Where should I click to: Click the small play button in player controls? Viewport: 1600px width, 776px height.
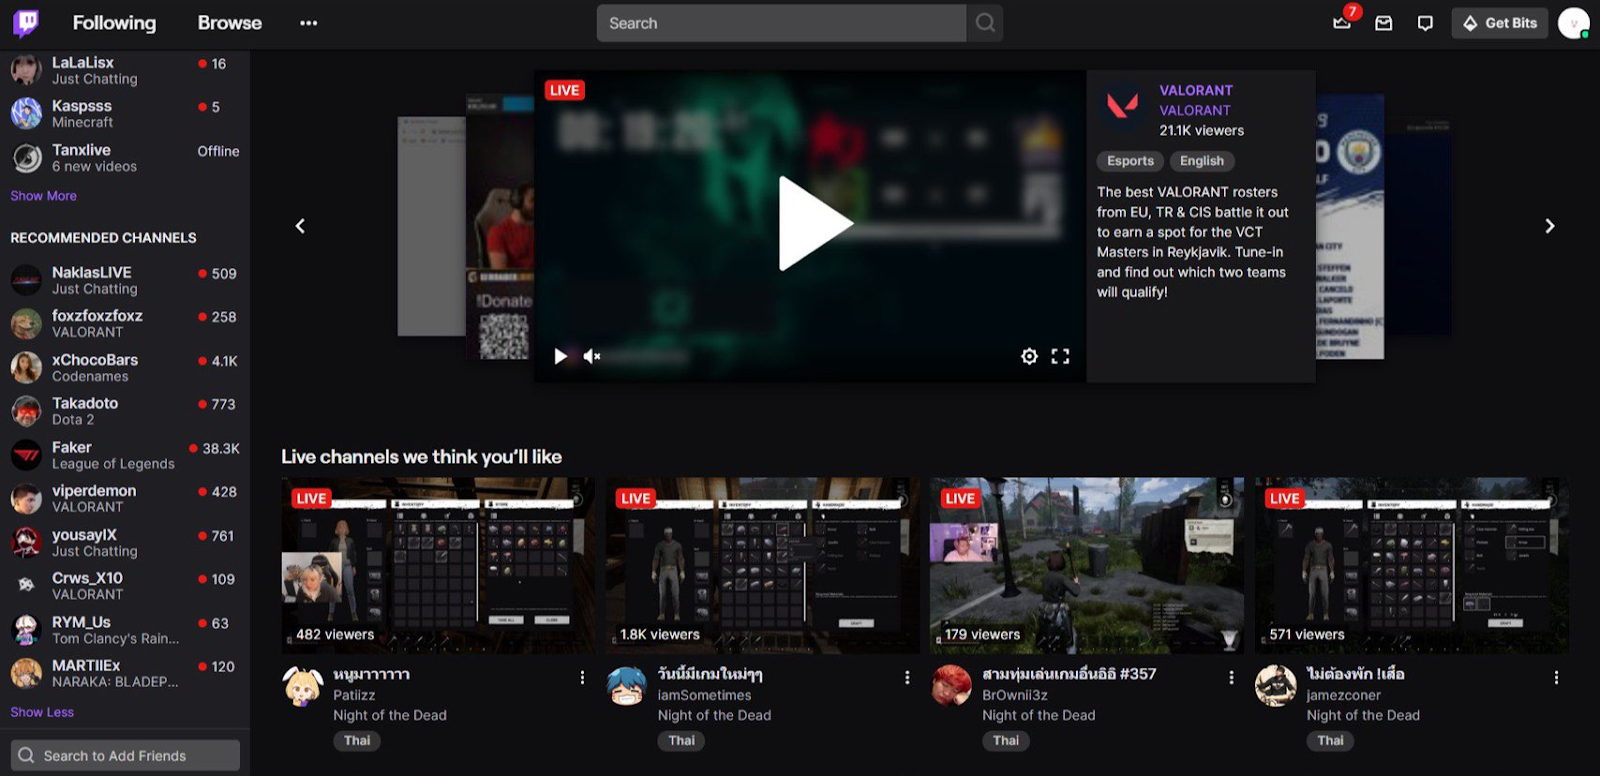561,356
